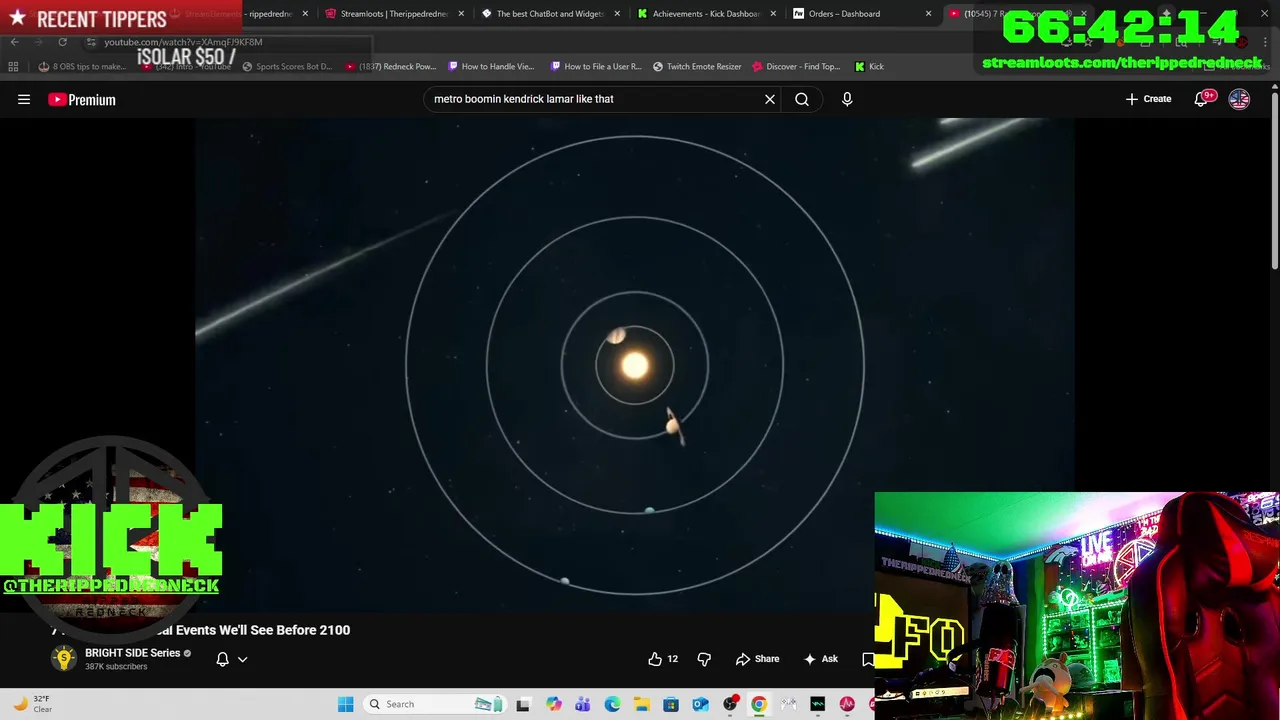1280x720 pixels.
Task: Open Microsoft Edge from taskbar
Action: (x=612, y=704)
